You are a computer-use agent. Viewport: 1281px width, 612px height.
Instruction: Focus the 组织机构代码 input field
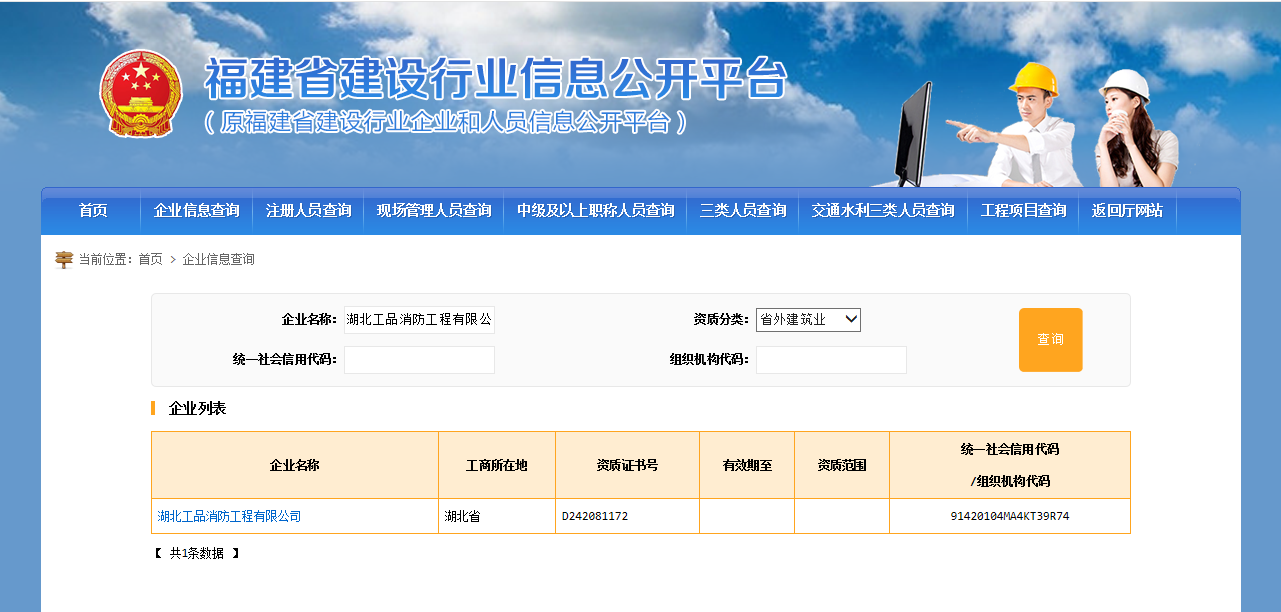pos(831,360)
